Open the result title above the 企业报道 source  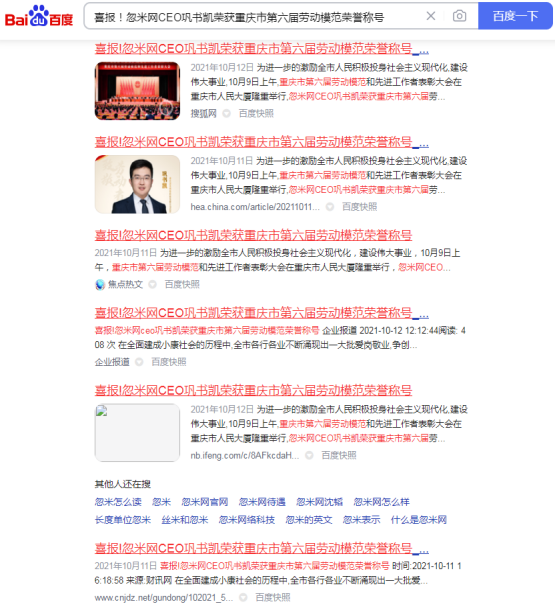point(262,313)
